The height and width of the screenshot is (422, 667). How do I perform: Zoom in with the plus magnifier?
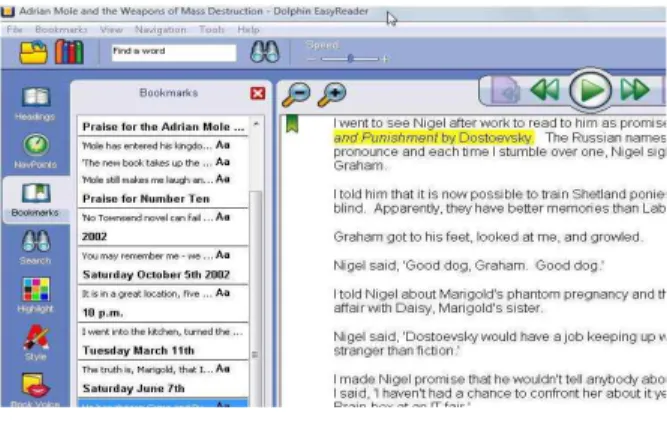pyautogui.click(x=332, y=94)
